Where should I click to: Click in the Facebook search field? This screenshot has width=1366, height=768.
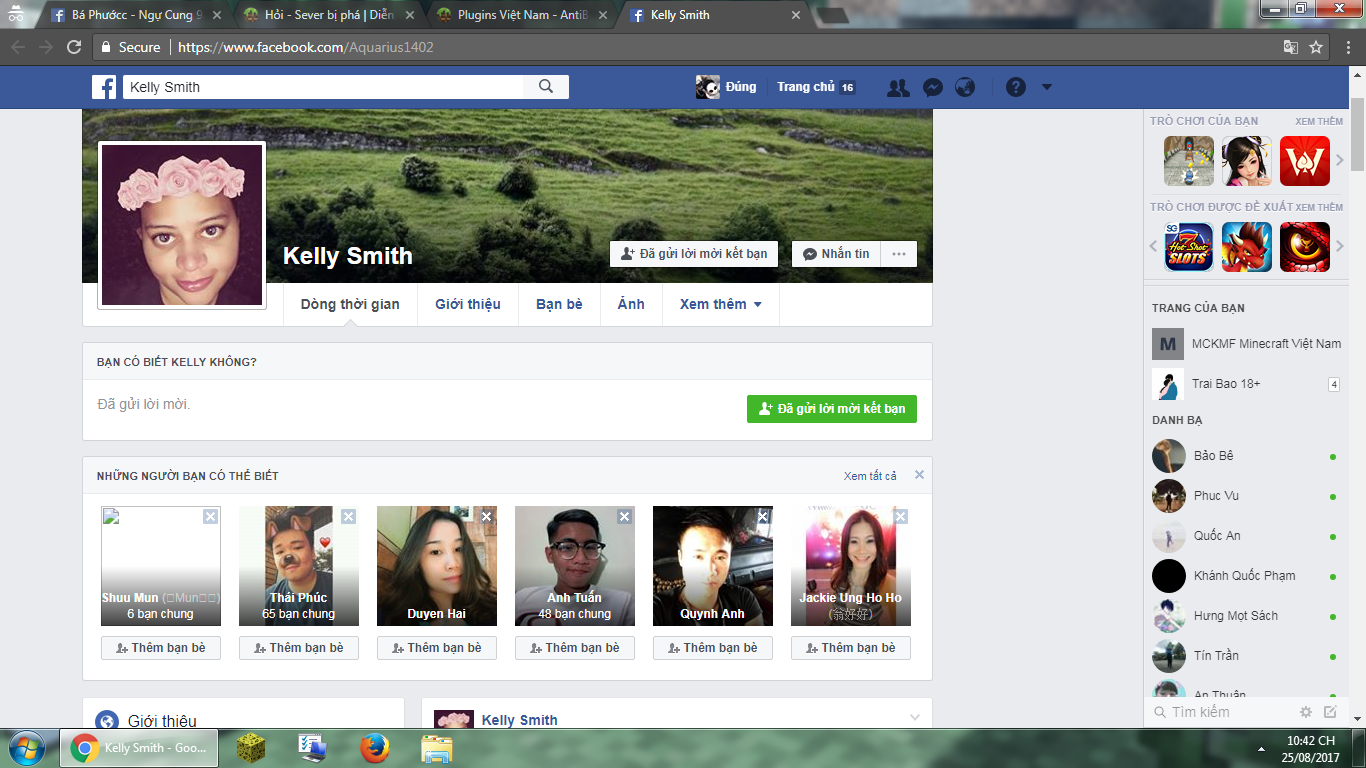tap(323, 87)
